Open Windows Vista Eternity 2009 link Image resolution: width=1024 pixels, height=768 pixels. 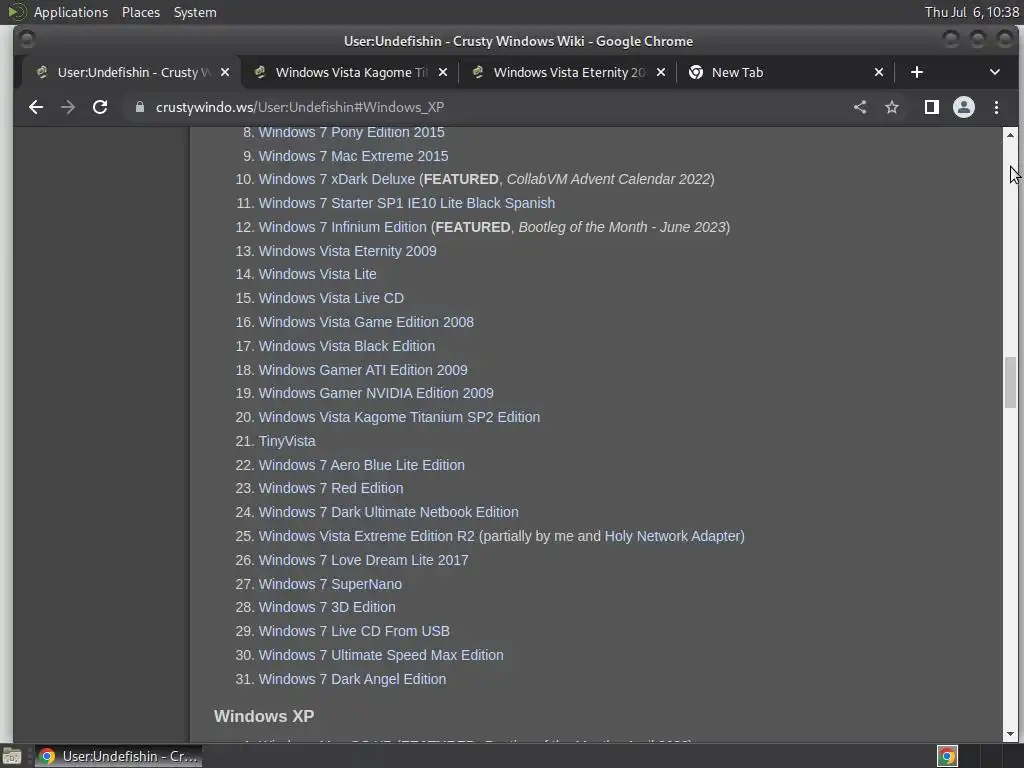pyautogui.click(x=347, y=251)
